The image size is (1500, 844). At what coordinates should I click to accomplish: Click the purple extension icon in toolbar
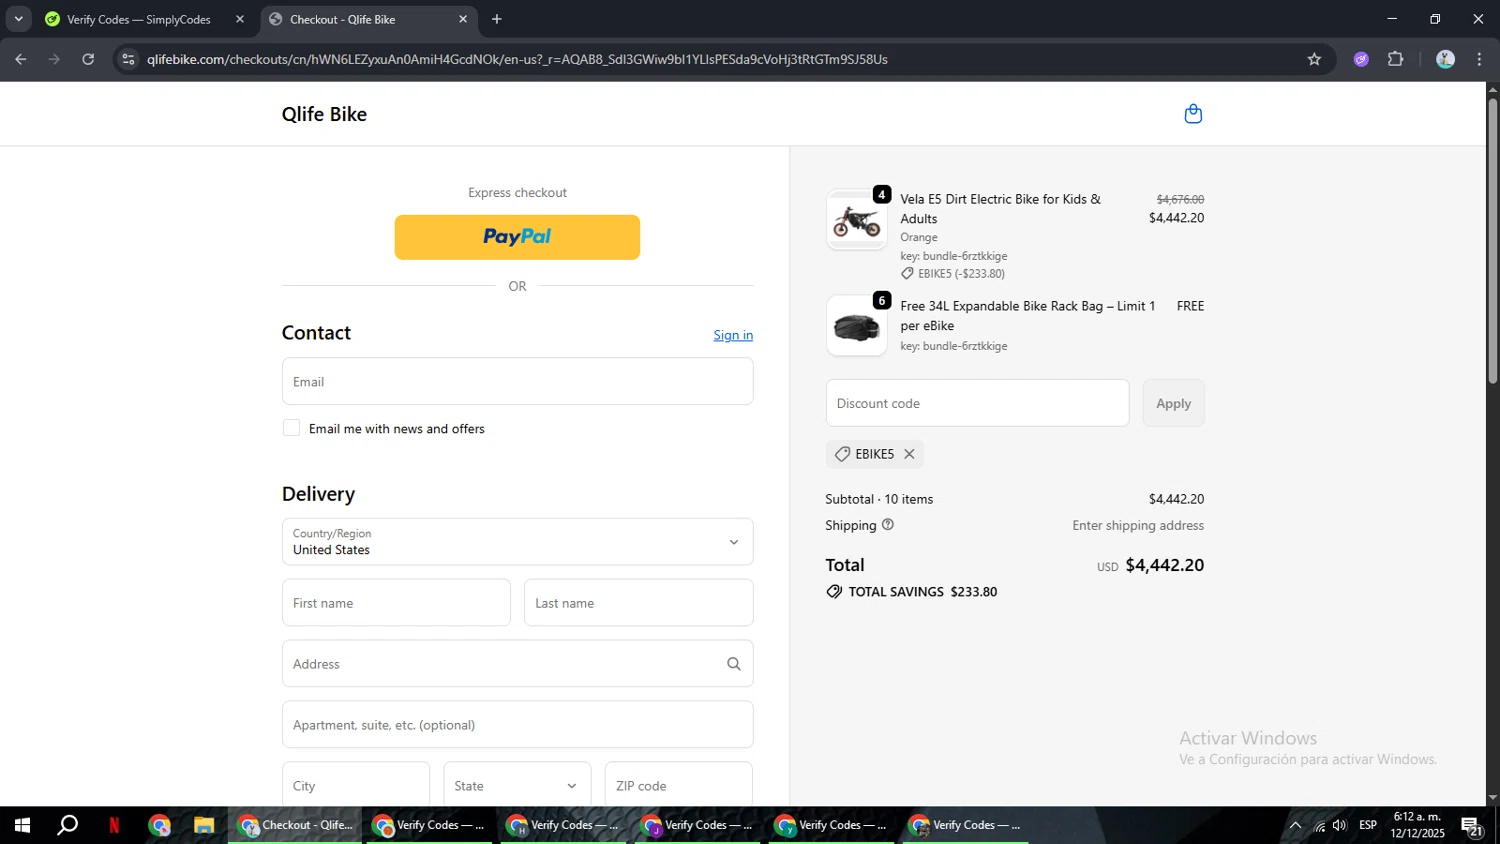pos(1361,59)
